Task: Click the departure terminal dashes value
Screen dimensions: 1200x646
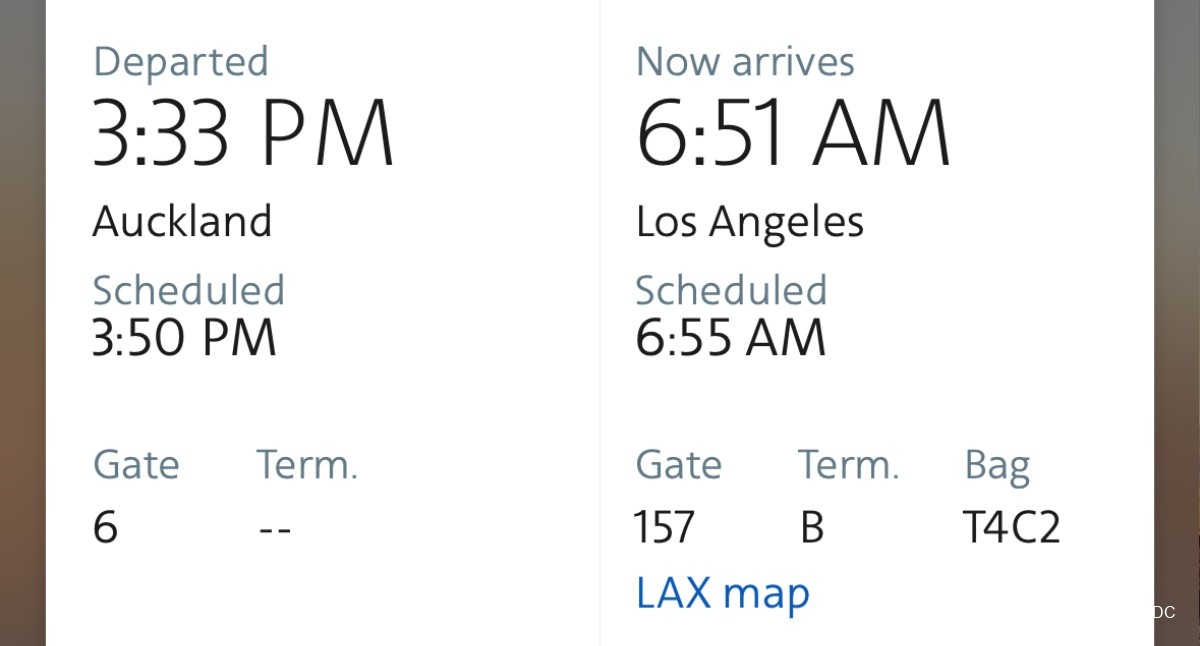Action: [x=275, y=529]
